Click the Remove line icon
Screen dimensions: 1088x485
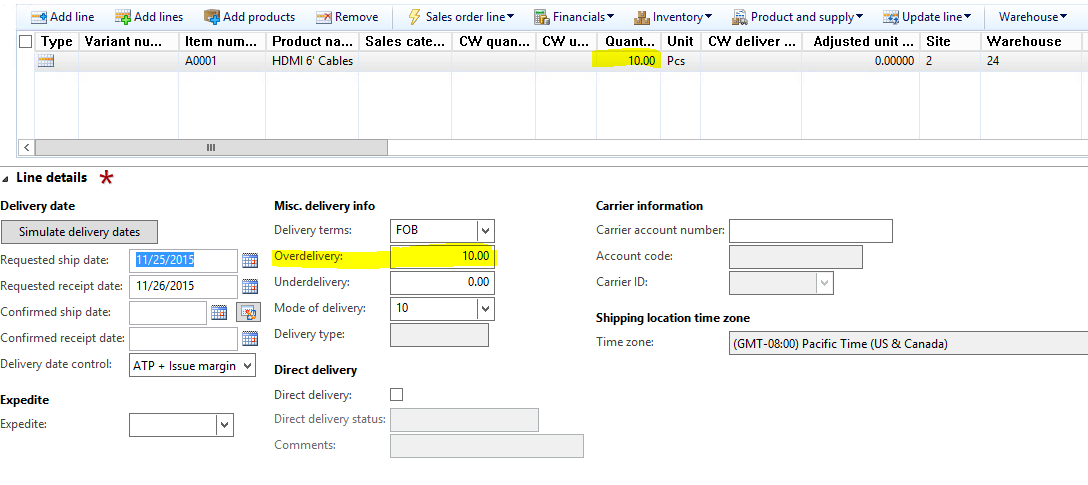point(324,17)
